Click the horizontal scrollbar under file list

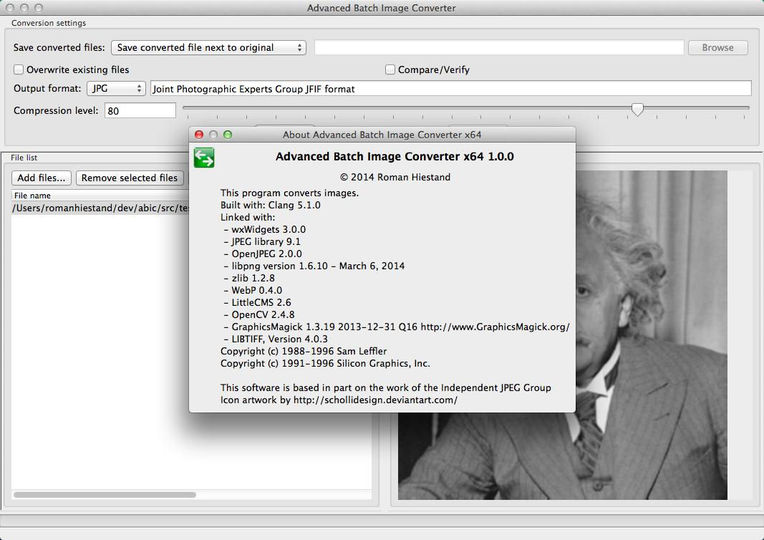point(105,495)
